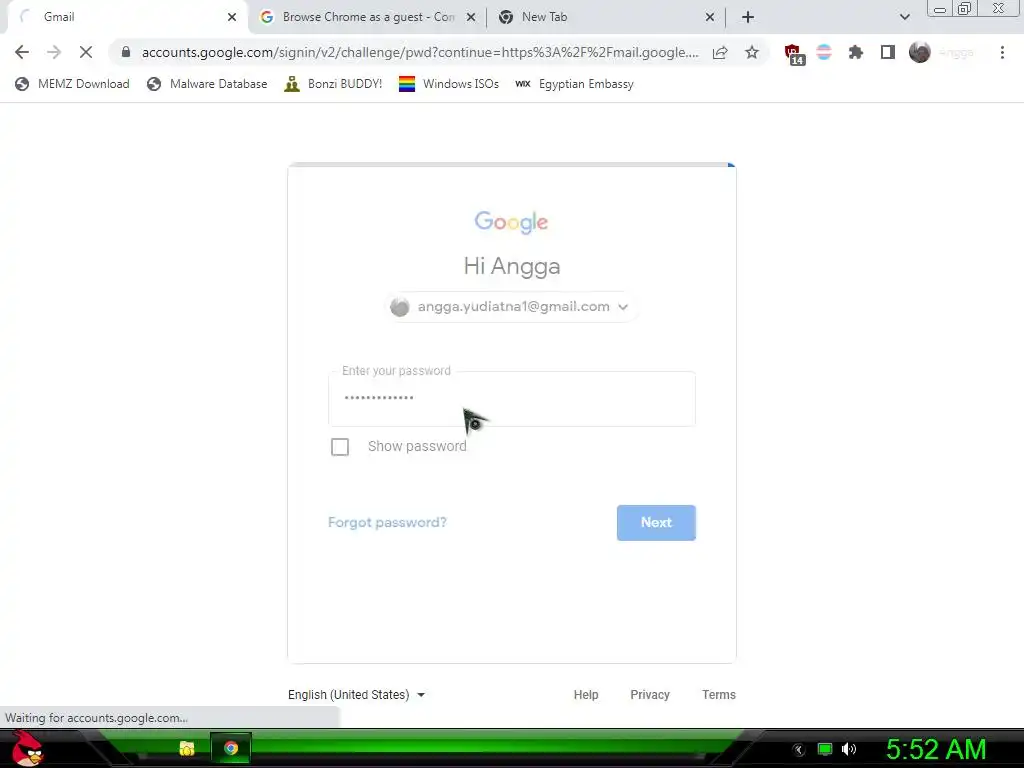1024x768 pixels.
Task: Check the Show password box
Action: [340, 447]
